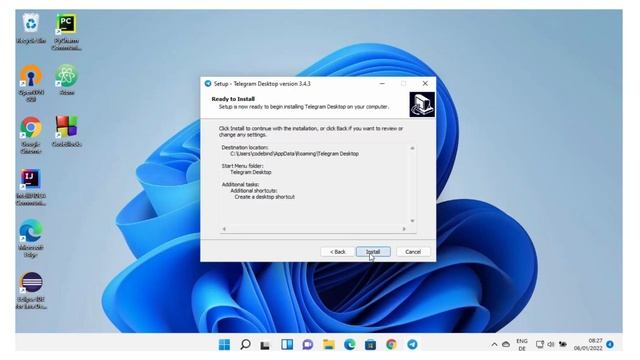Click the volume speaker tray icon
Viewport: 640px width, 360px height.
click(x=551, y=344)
